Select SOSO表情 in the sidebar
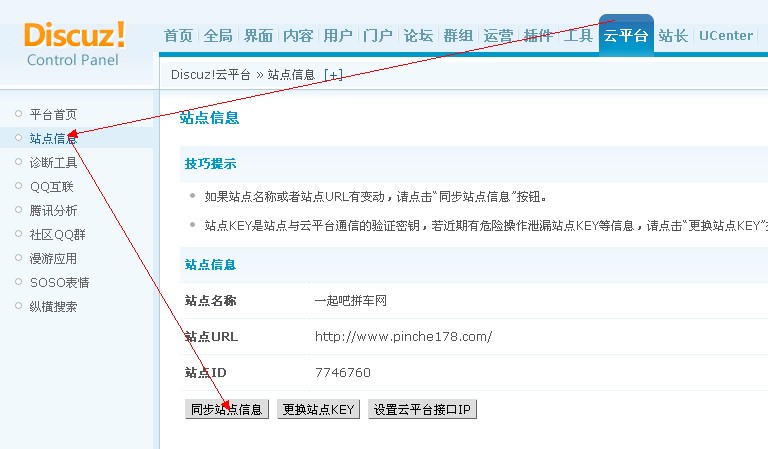Screen dimensions: 768x449 pos(60,283)
